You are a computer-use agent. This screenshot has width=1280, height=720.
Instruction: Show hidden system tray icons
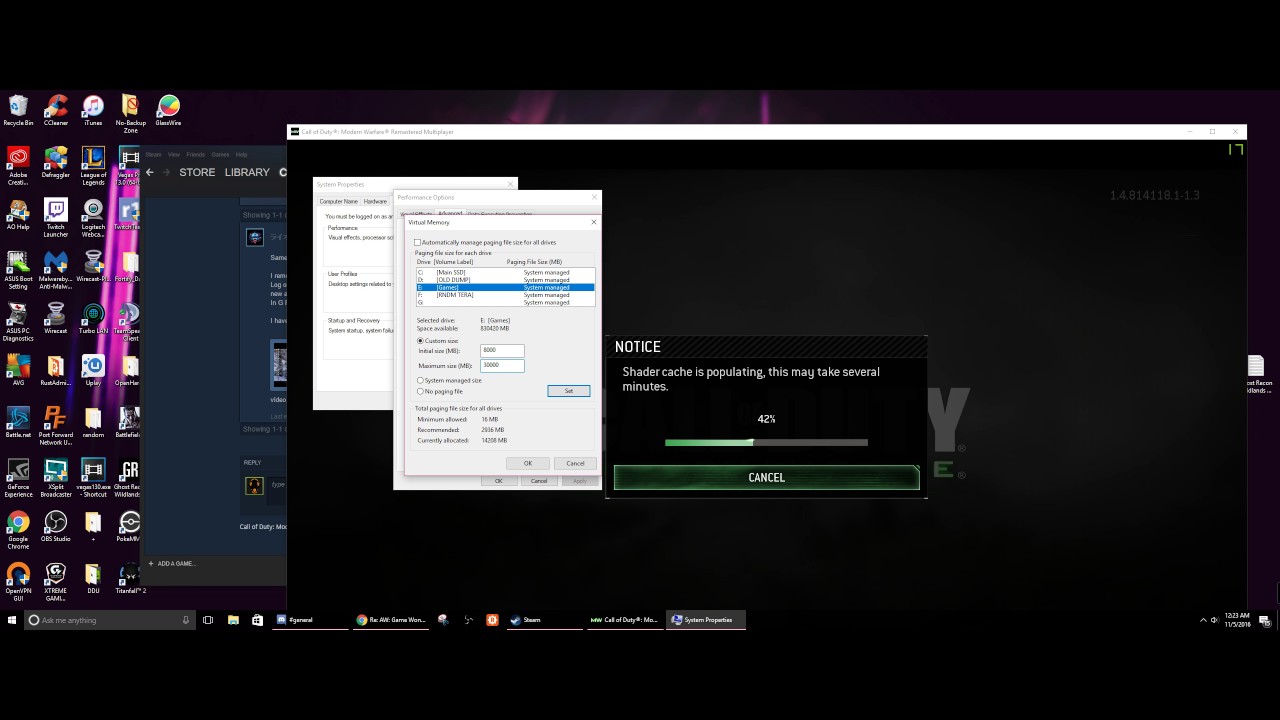click(1203, 620)
